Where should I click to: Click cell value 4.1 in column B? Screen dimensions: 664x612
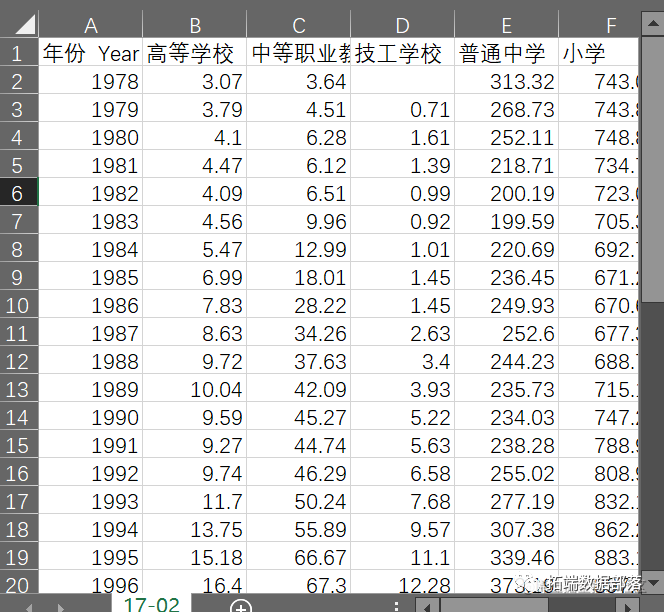[x=195, y=136]
